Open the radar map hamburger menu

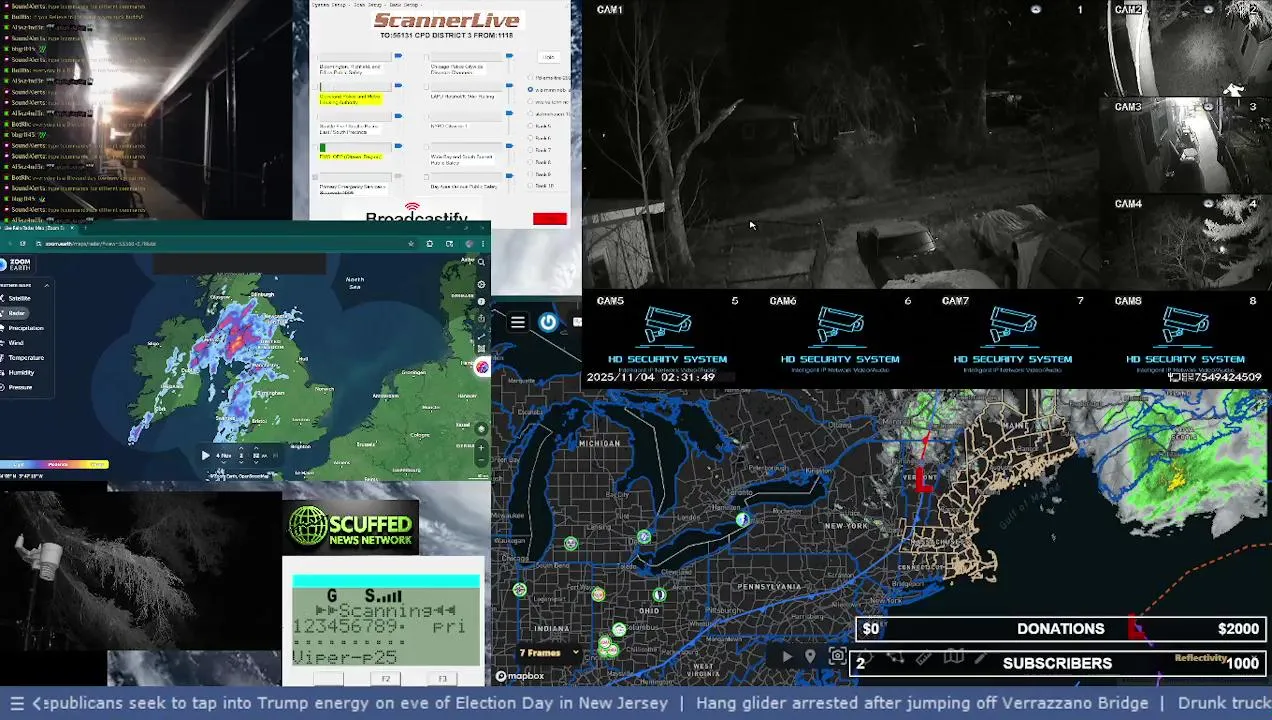[518, 322]
